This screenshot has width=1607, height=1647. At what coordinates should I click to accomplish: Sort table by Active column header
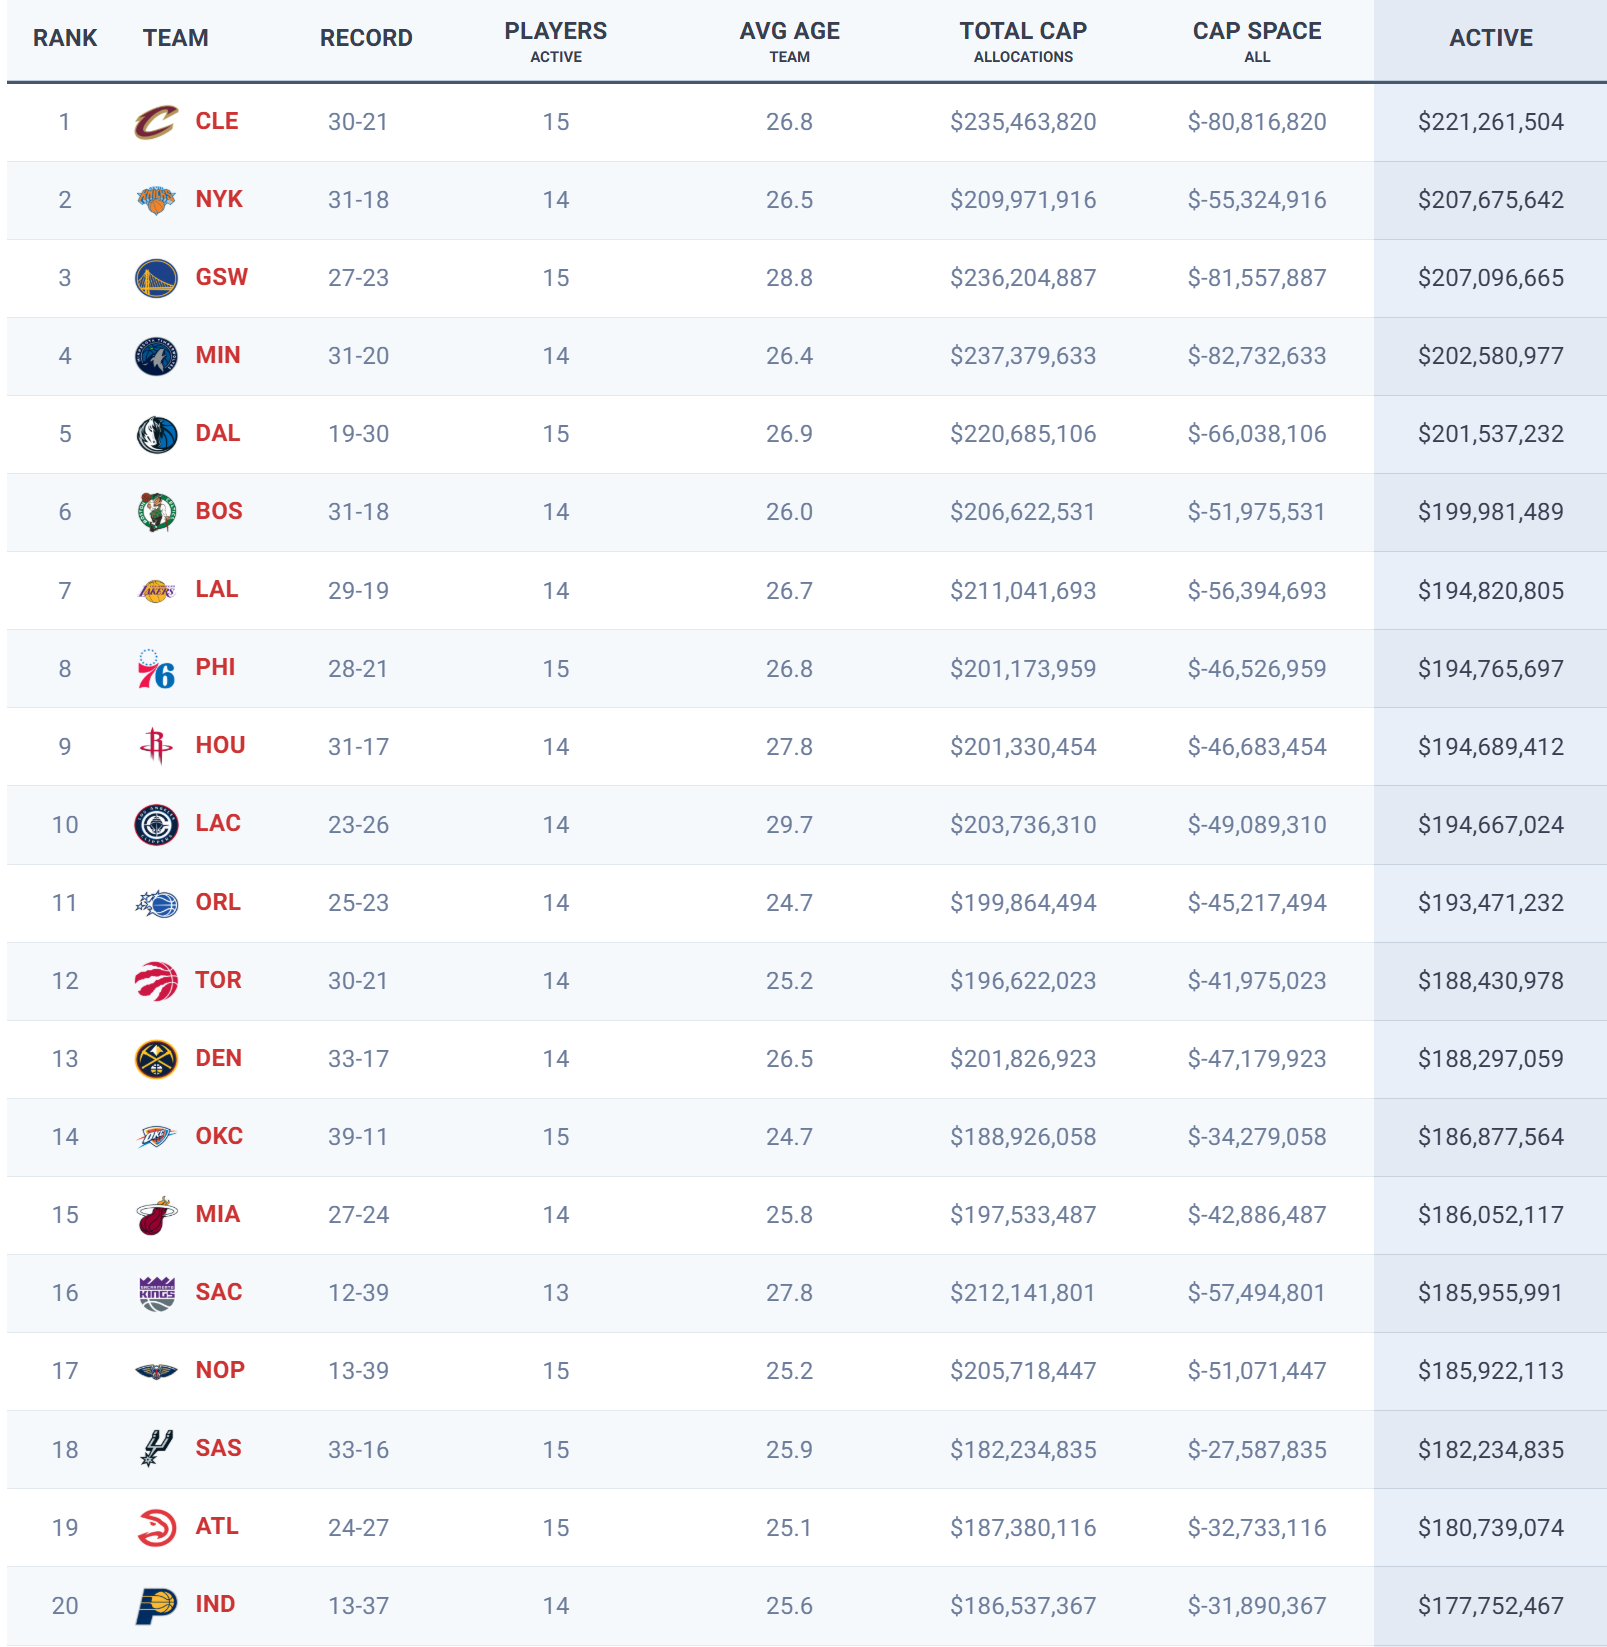1490,38
